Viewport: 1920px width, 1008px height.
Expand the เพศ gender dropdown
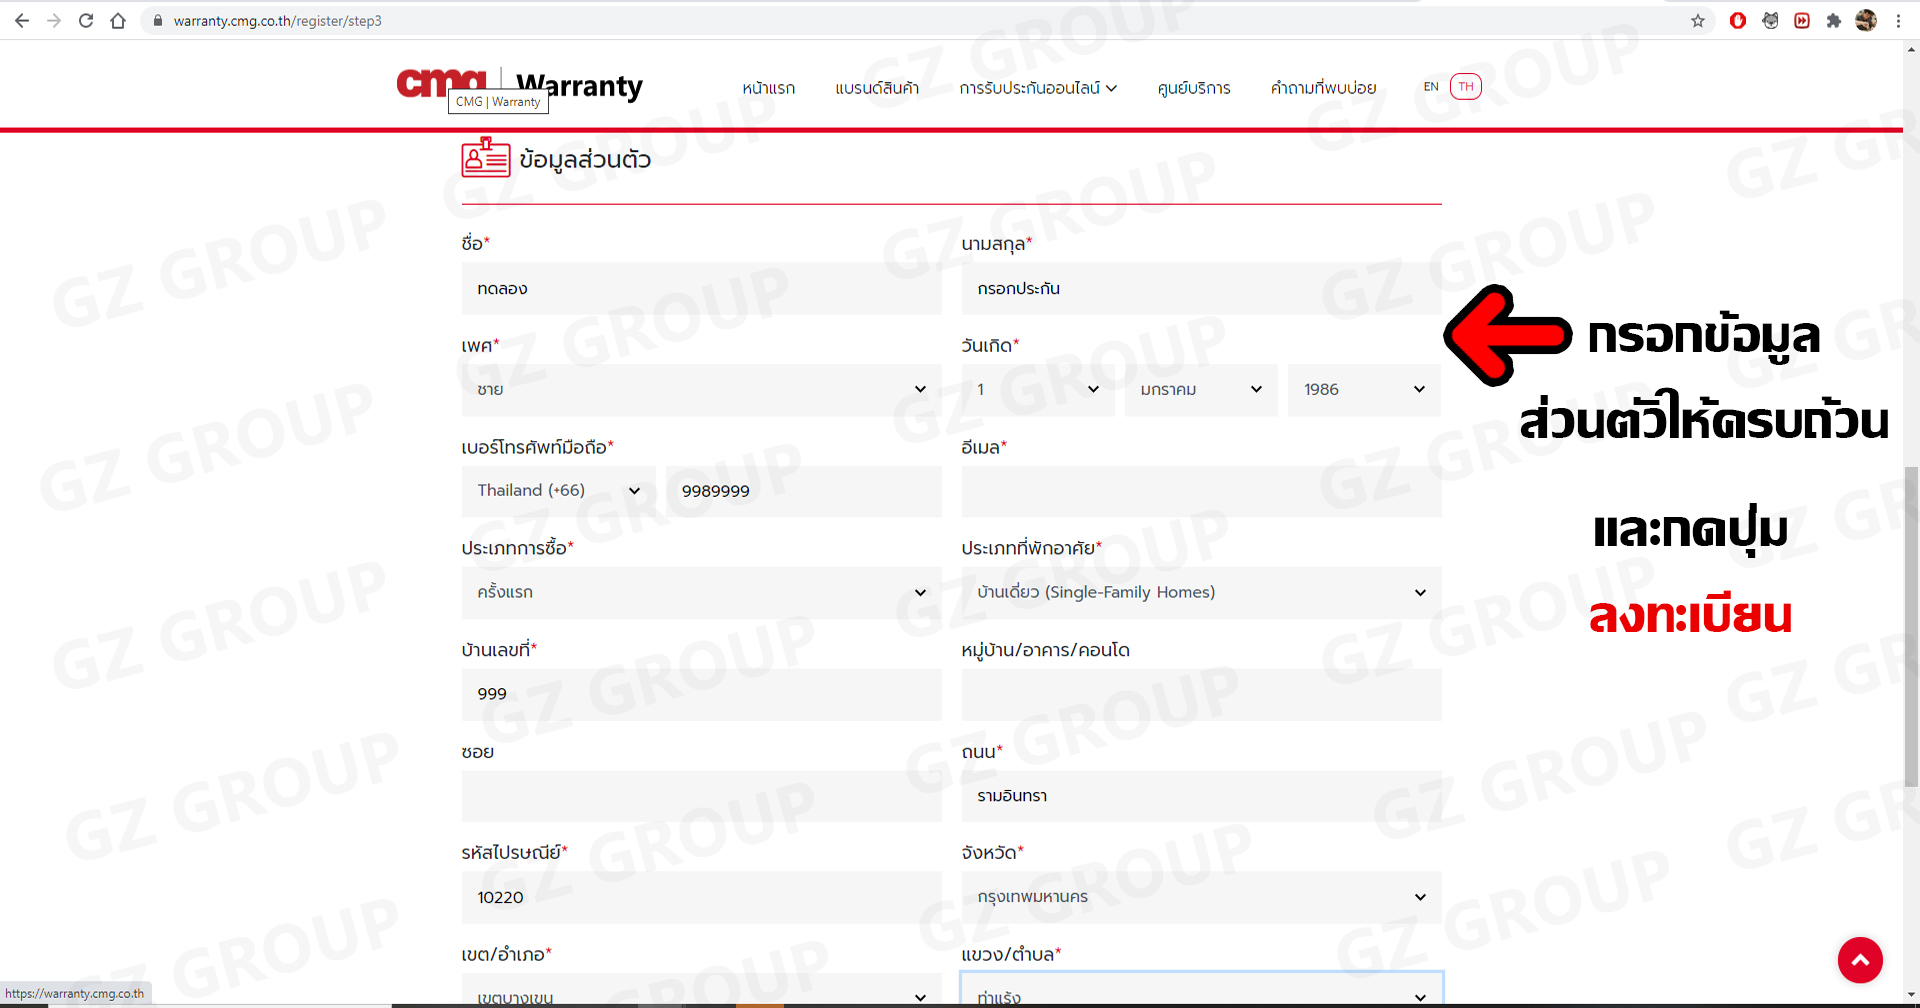click(700, 390)
